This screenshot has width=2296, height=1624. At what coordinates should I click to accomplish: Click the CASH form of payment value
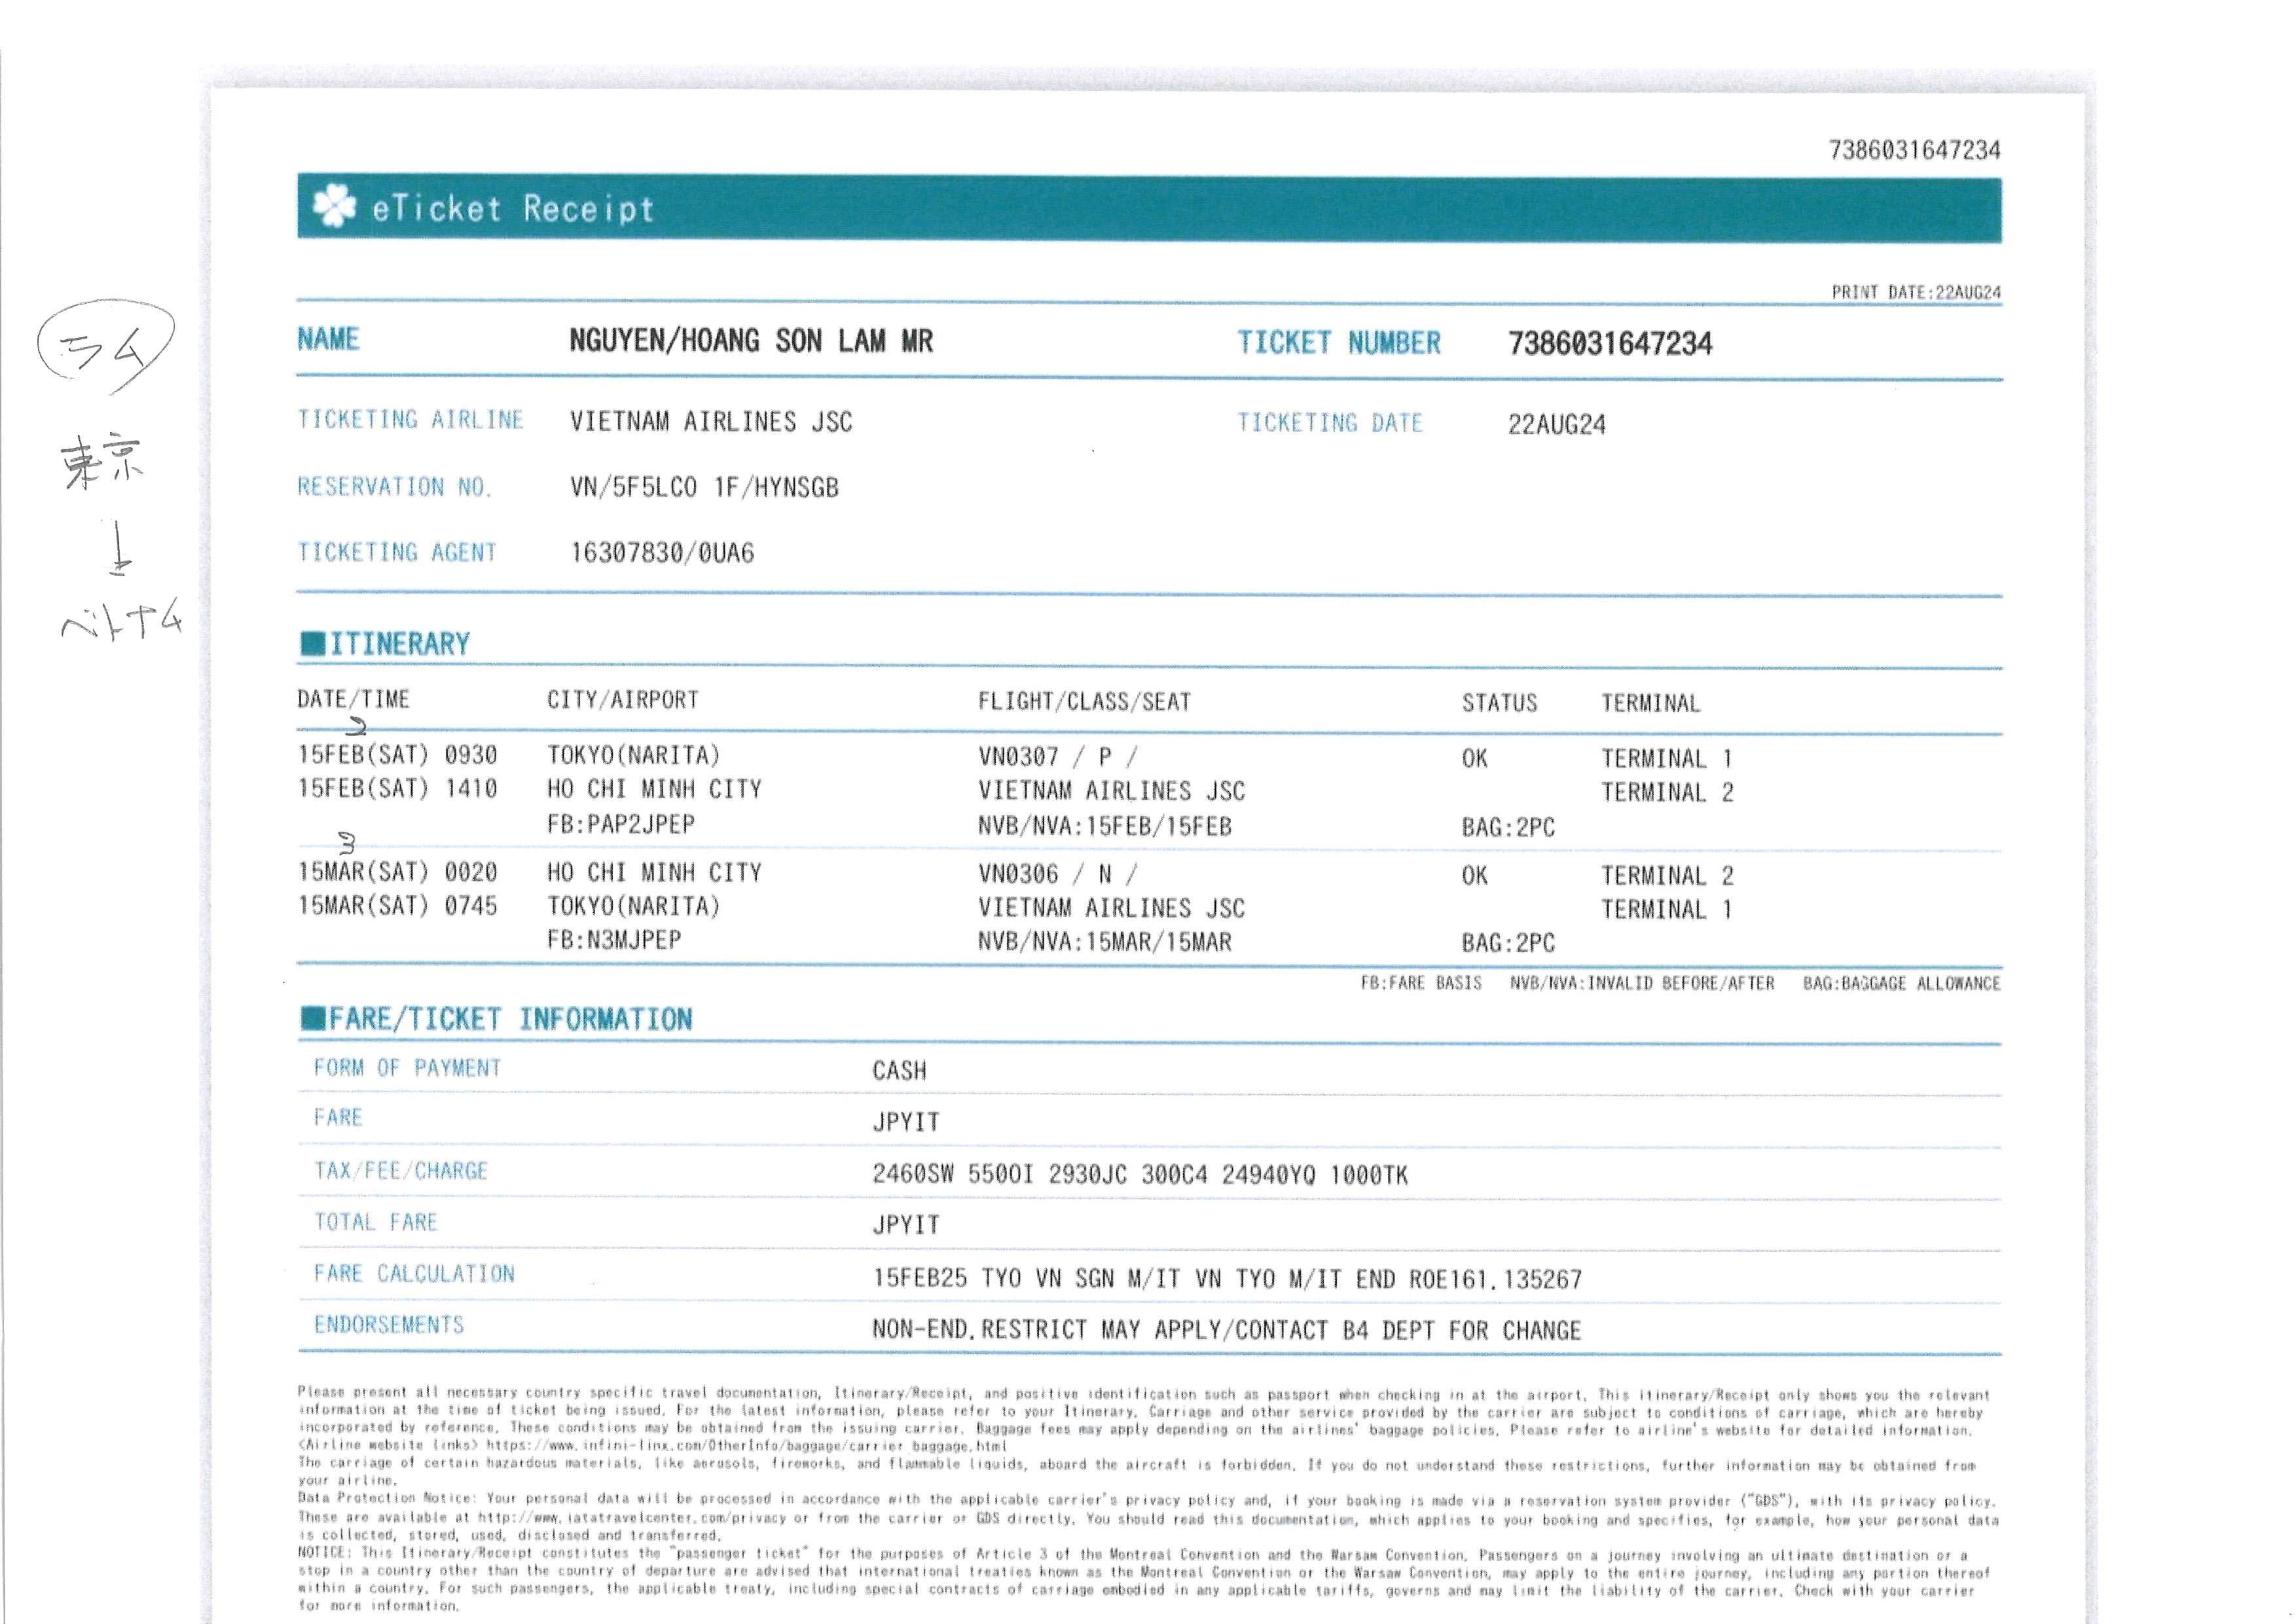(x=899, y=1071)
